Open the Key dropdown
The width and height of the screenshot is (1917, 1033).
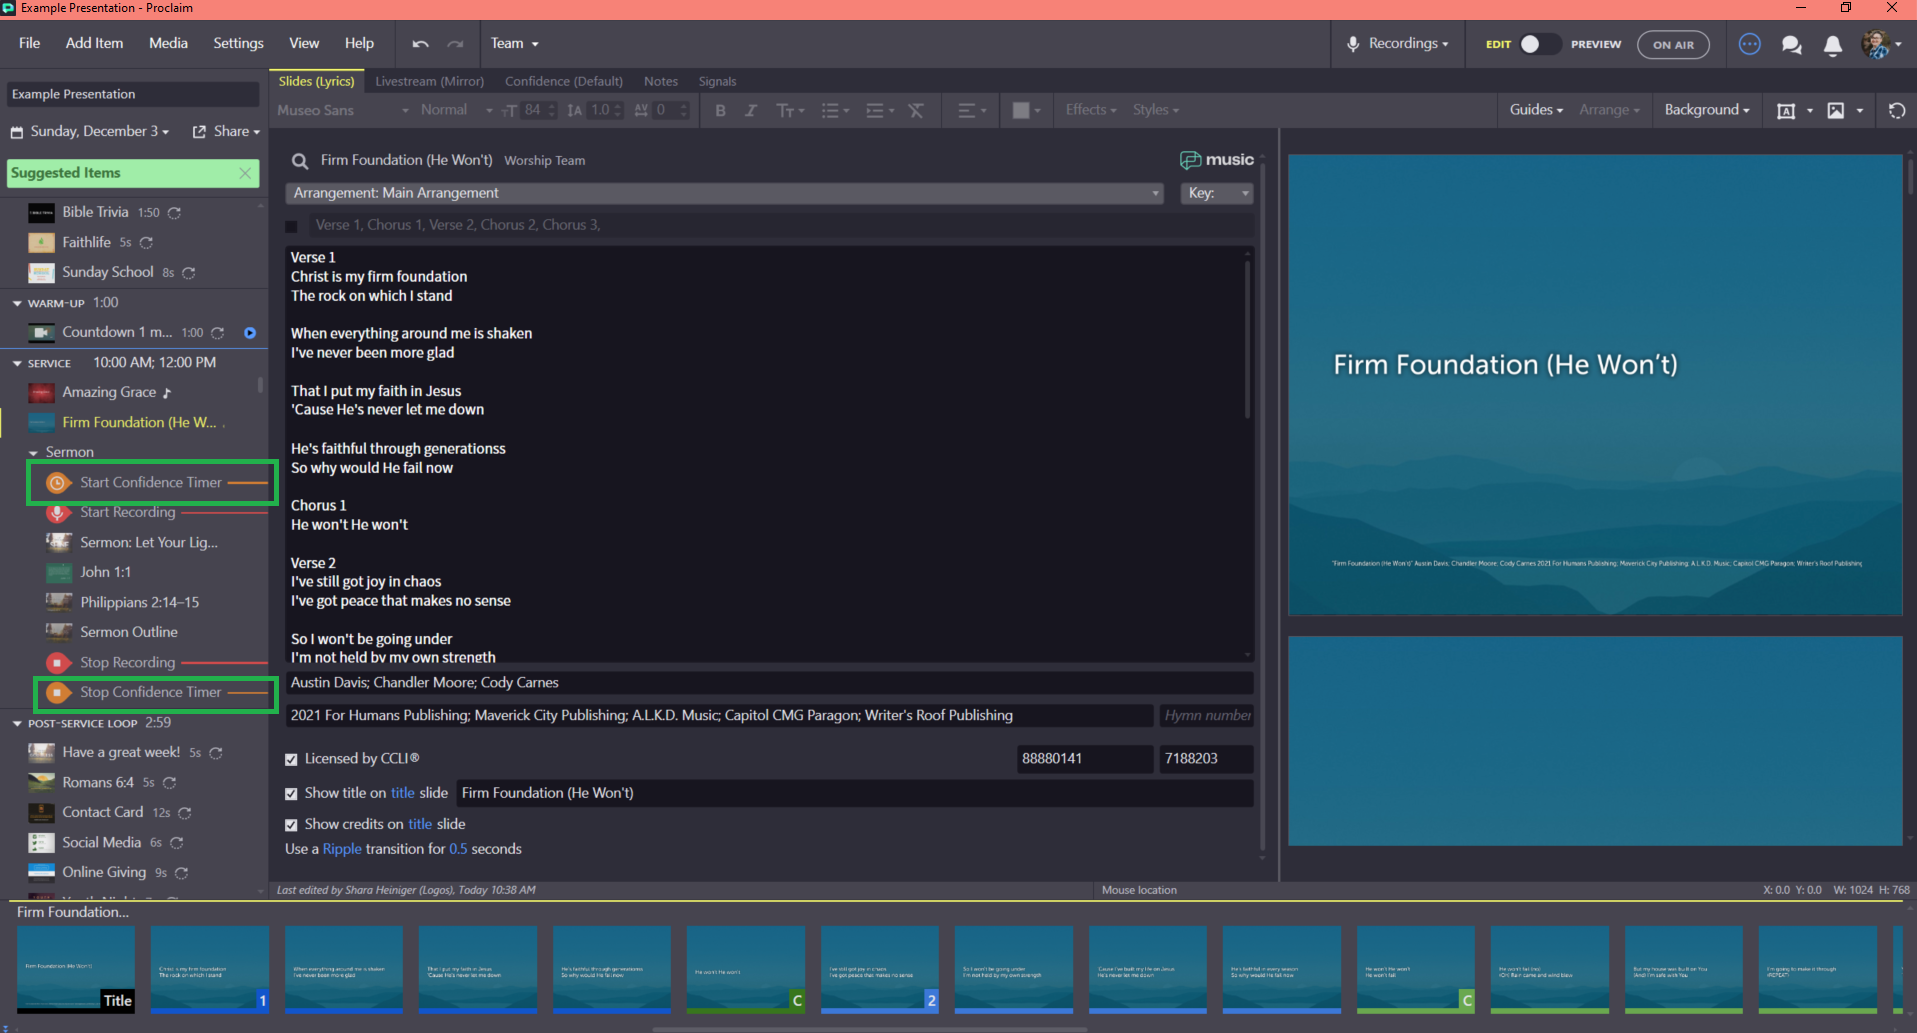coord(1217,193)
